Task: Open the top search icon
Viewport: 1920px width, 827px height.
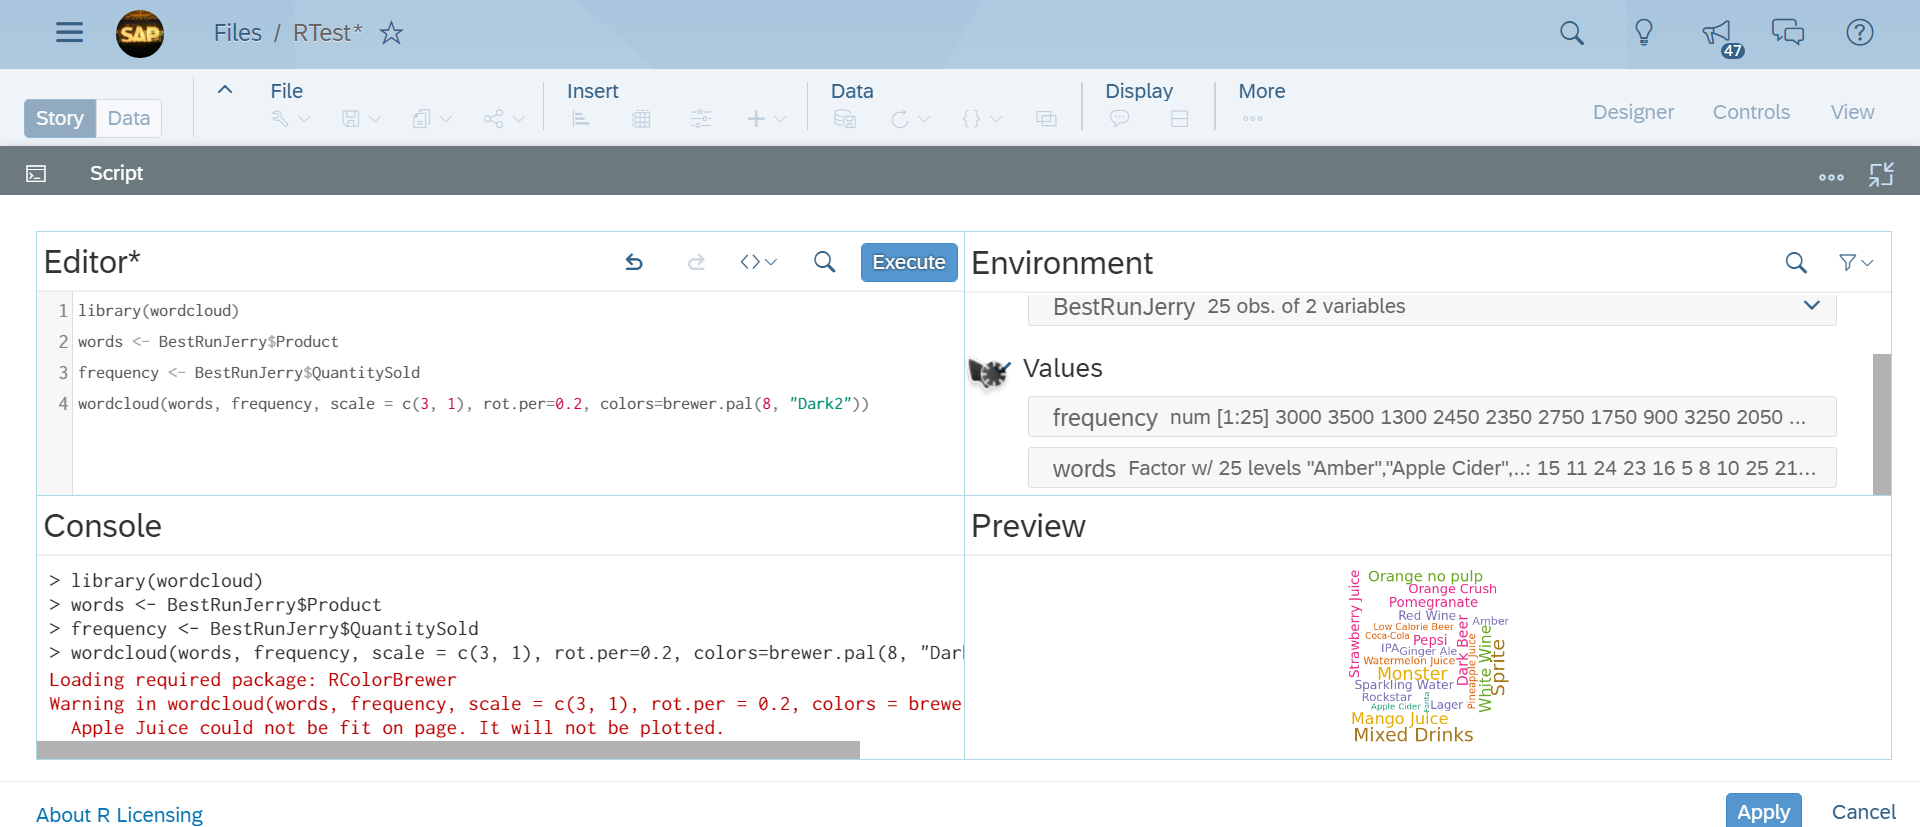Action: 1572,33
